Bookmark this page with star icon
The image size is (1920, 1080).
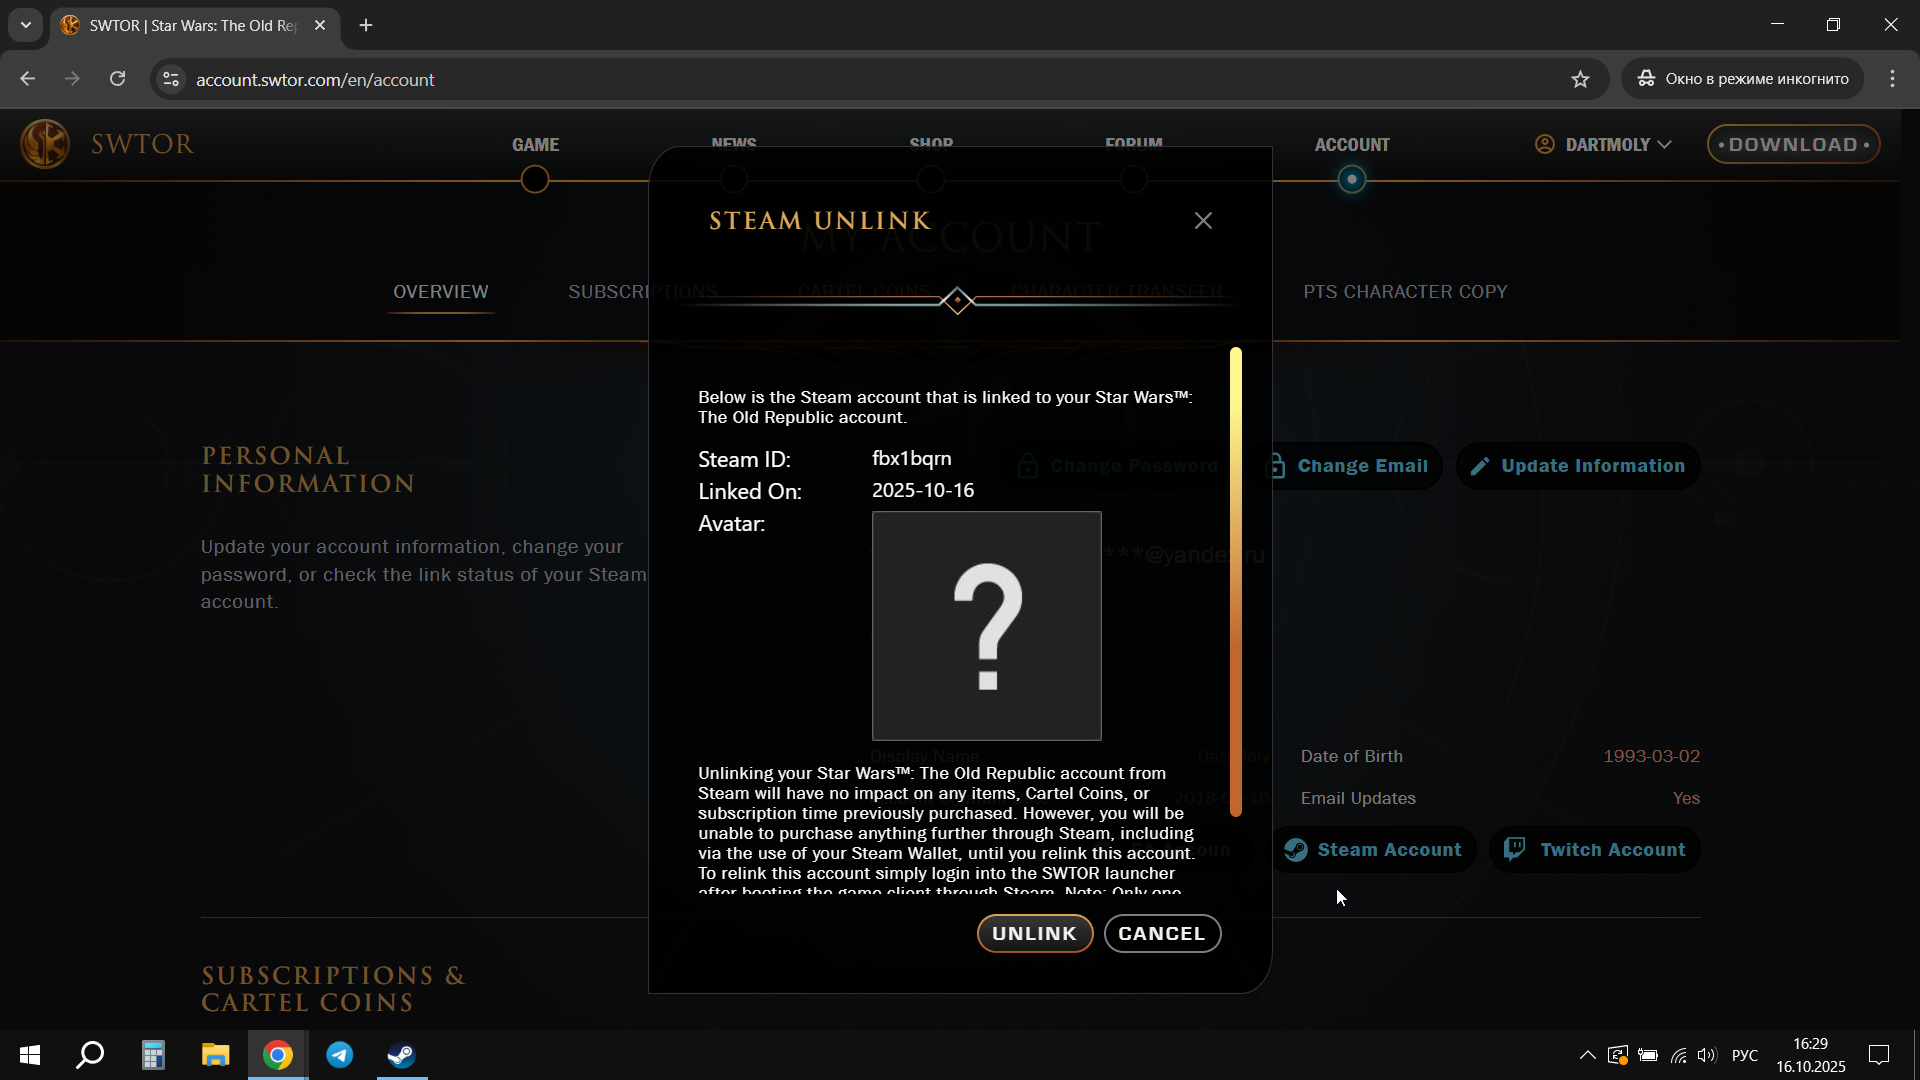coord(1580,80)
